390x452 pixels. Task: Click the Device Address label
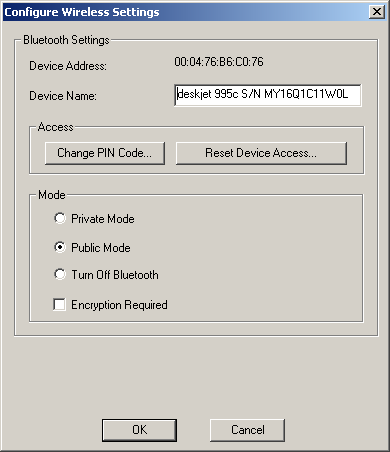[x=68, y=66]
